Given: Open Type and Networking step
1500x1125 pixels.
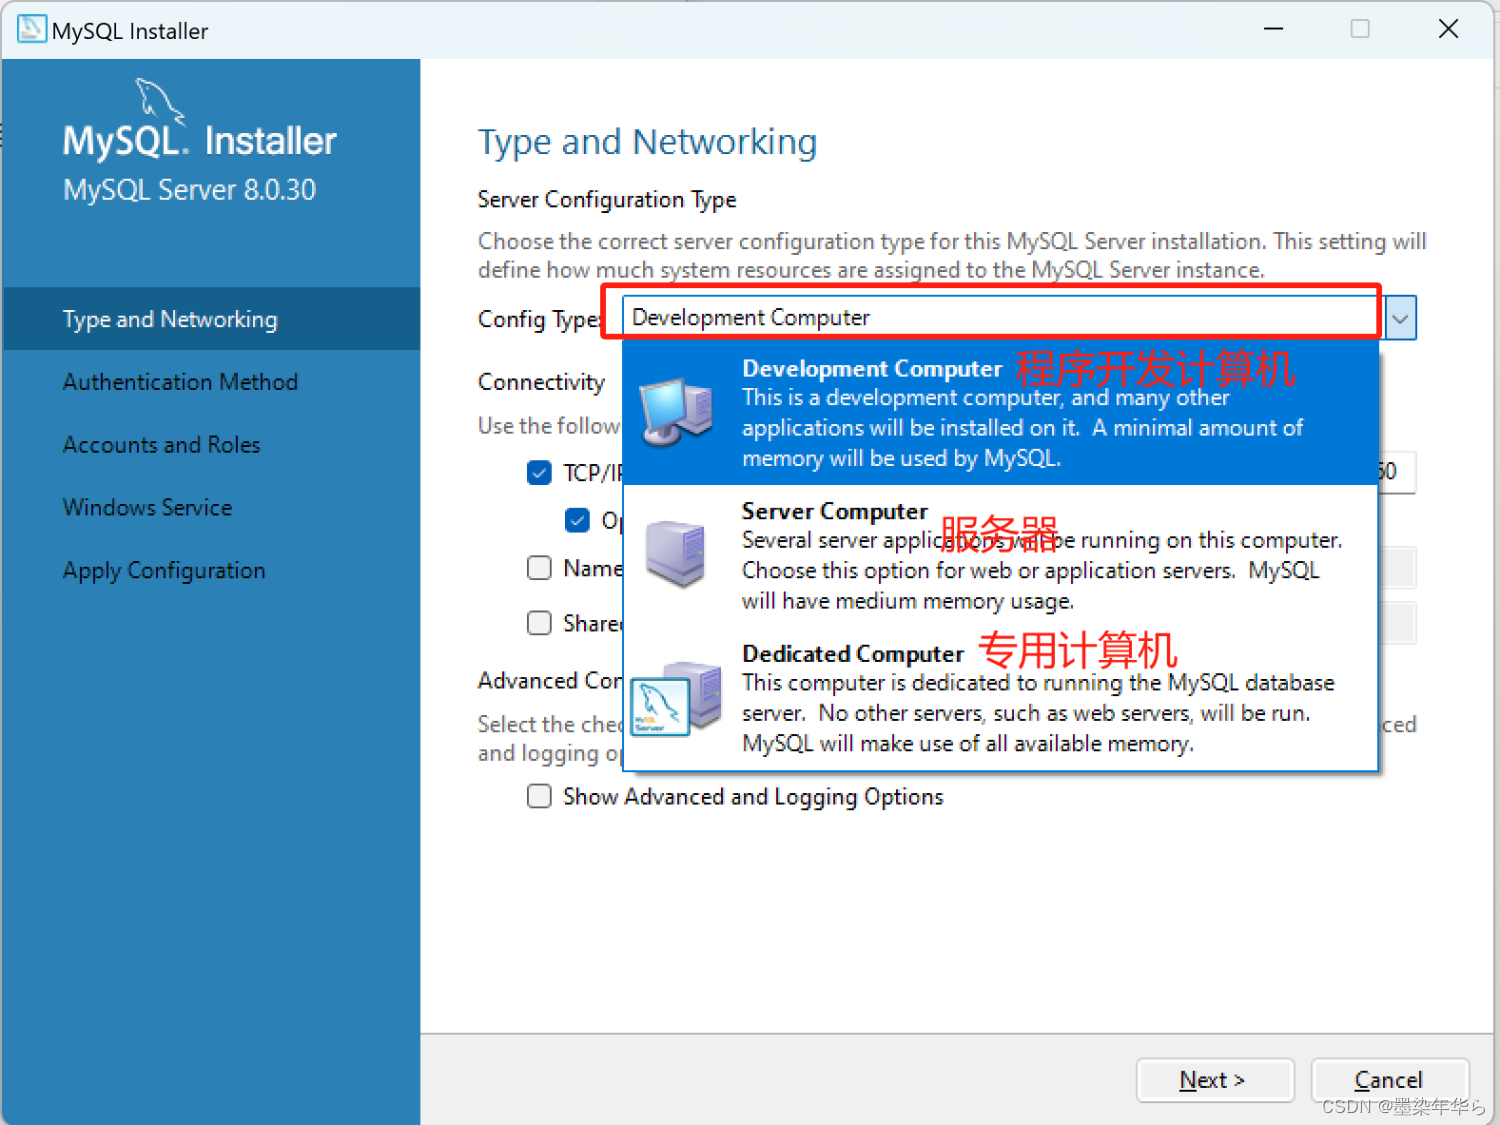Looking at the screenshot, I should pyautogui.click(x=211, y=319).
